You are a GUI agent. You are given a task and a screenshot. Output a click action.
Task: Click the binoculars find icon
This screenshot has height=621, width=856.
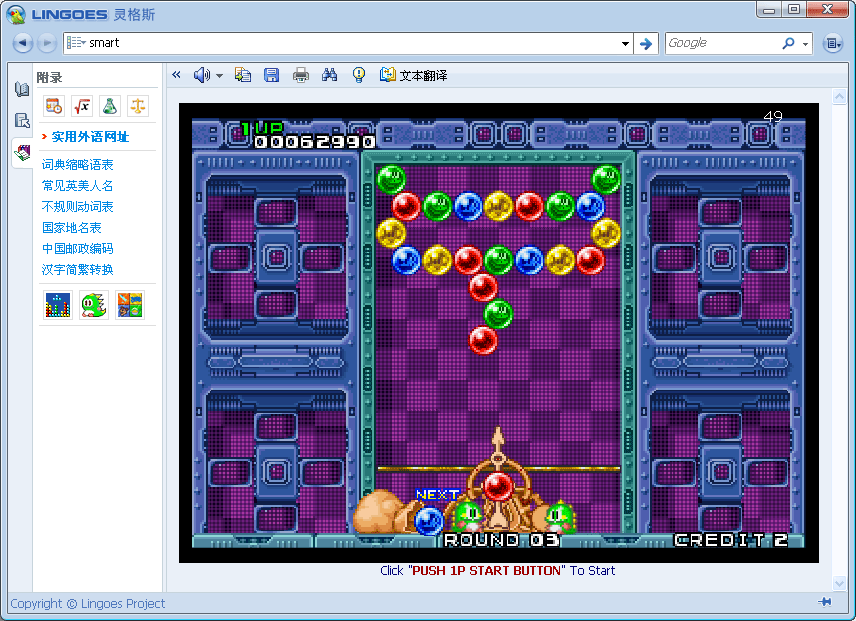(329, 75)
